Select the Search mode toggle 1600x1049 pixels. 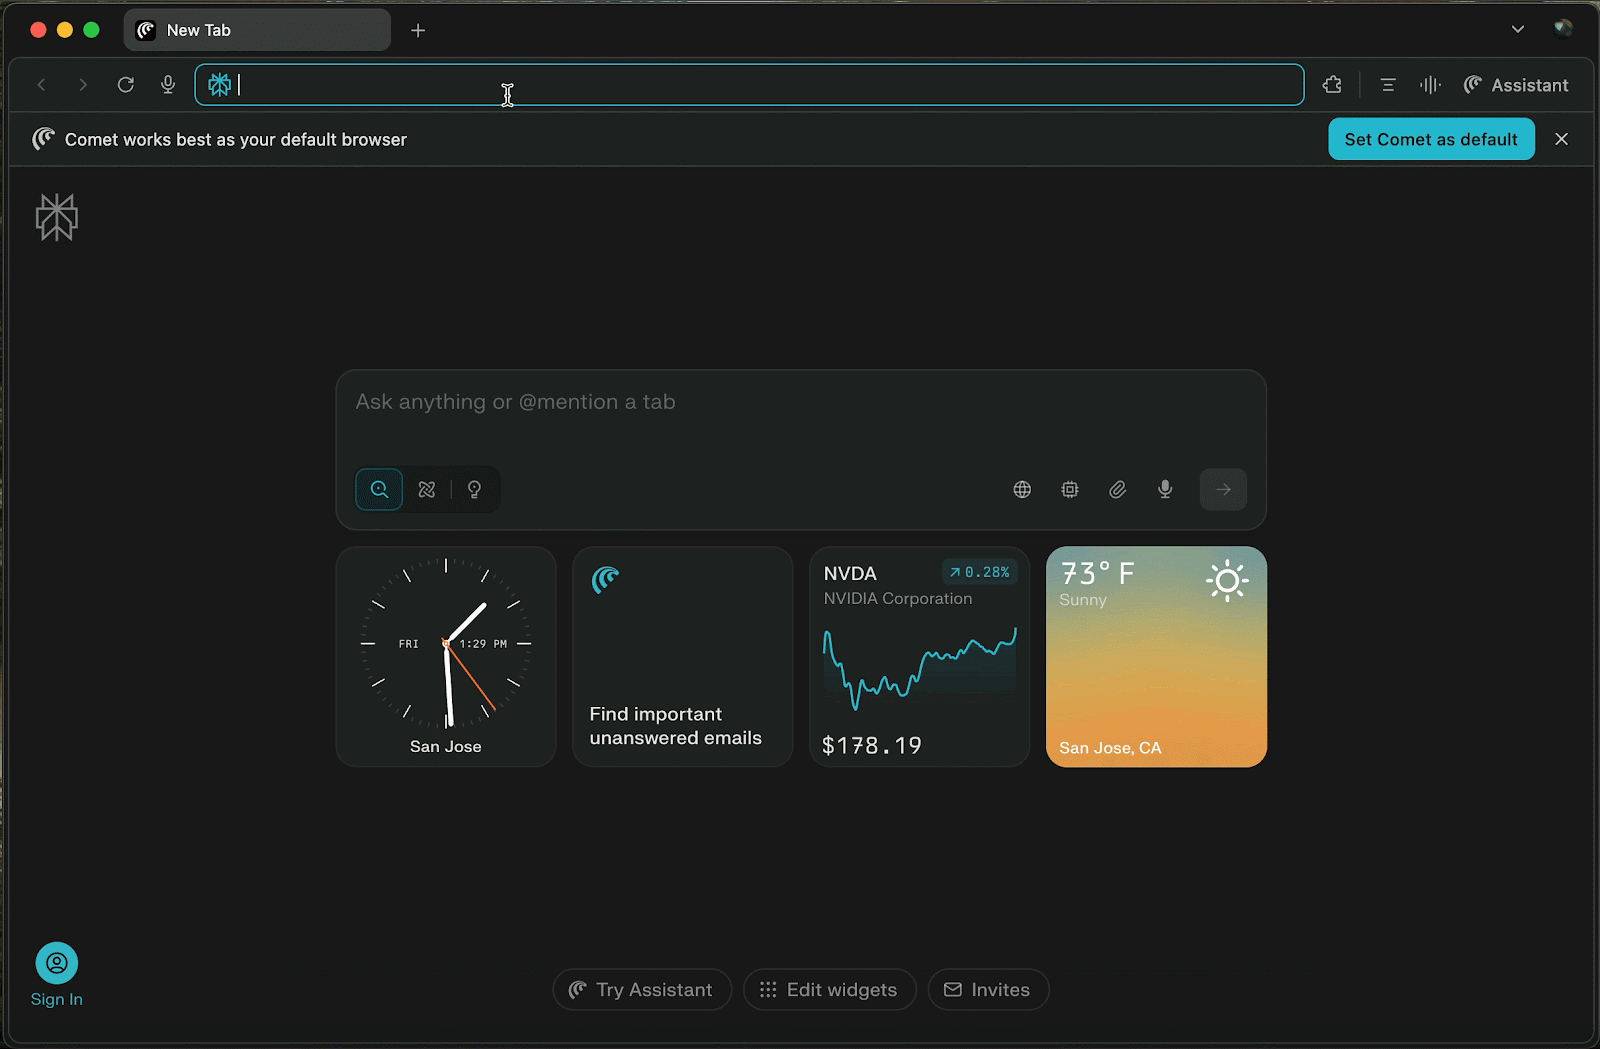[379, 489]
